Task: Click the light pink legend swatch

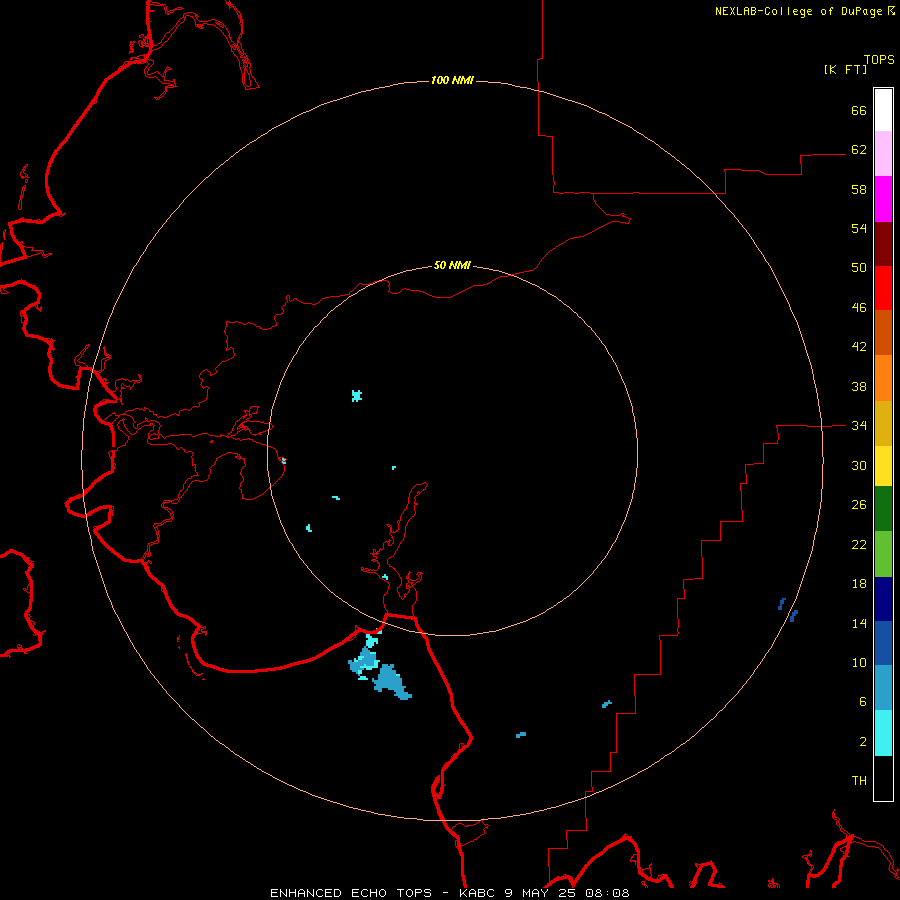Action: [x=883, y=154]
